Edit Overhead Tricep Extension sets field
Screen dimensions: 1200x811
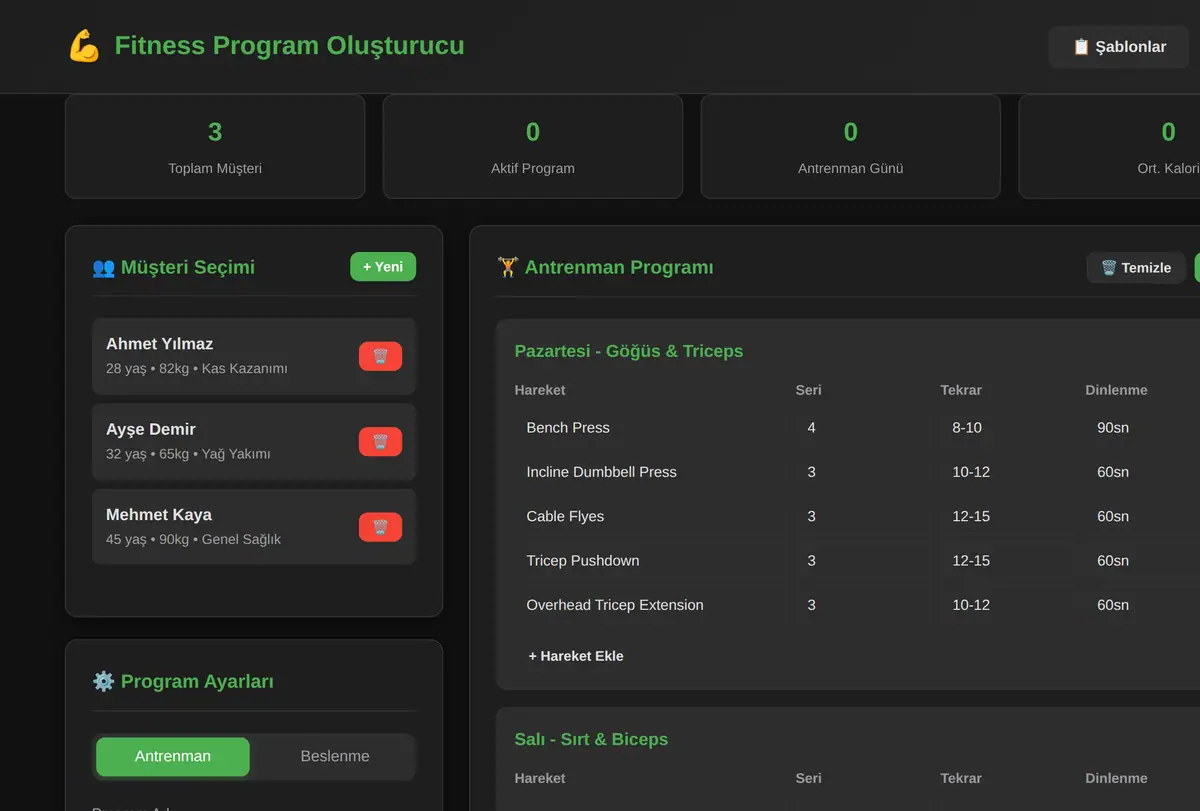click(x=862, y=605)
